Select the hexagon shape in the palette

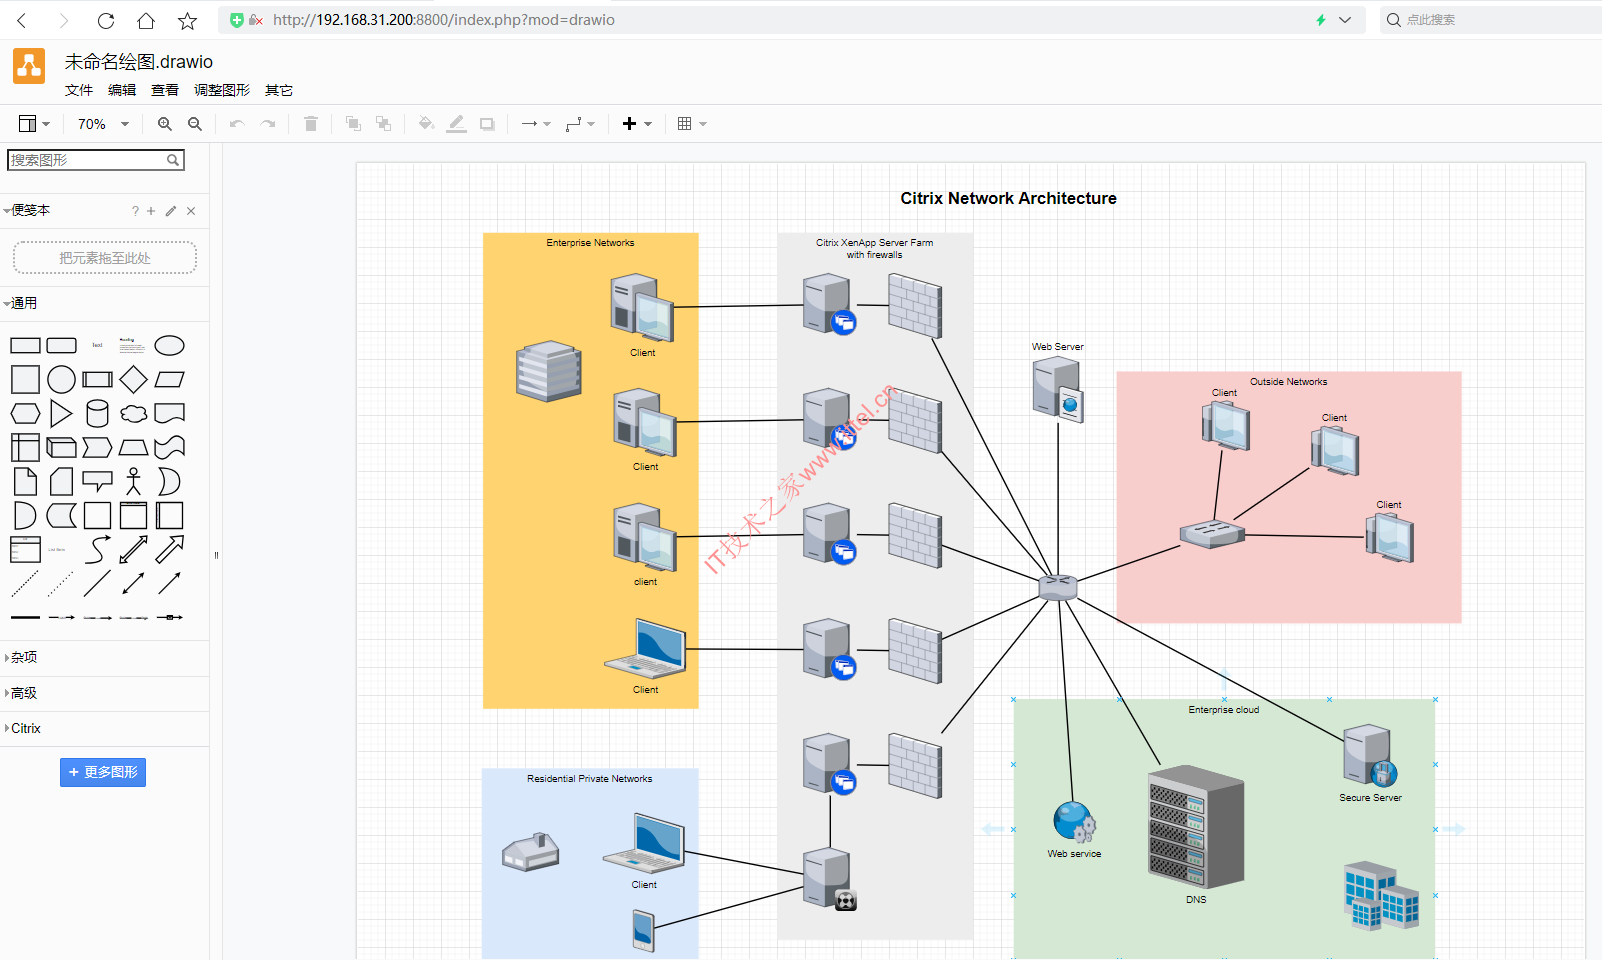pos(25,414)
